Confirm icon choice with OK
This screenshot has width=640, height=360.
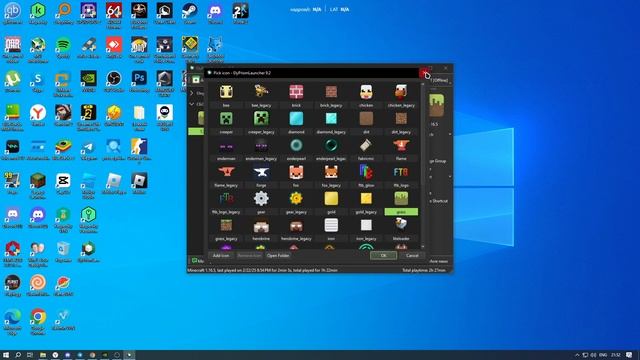pyautogui.click(x=383, y=256)
